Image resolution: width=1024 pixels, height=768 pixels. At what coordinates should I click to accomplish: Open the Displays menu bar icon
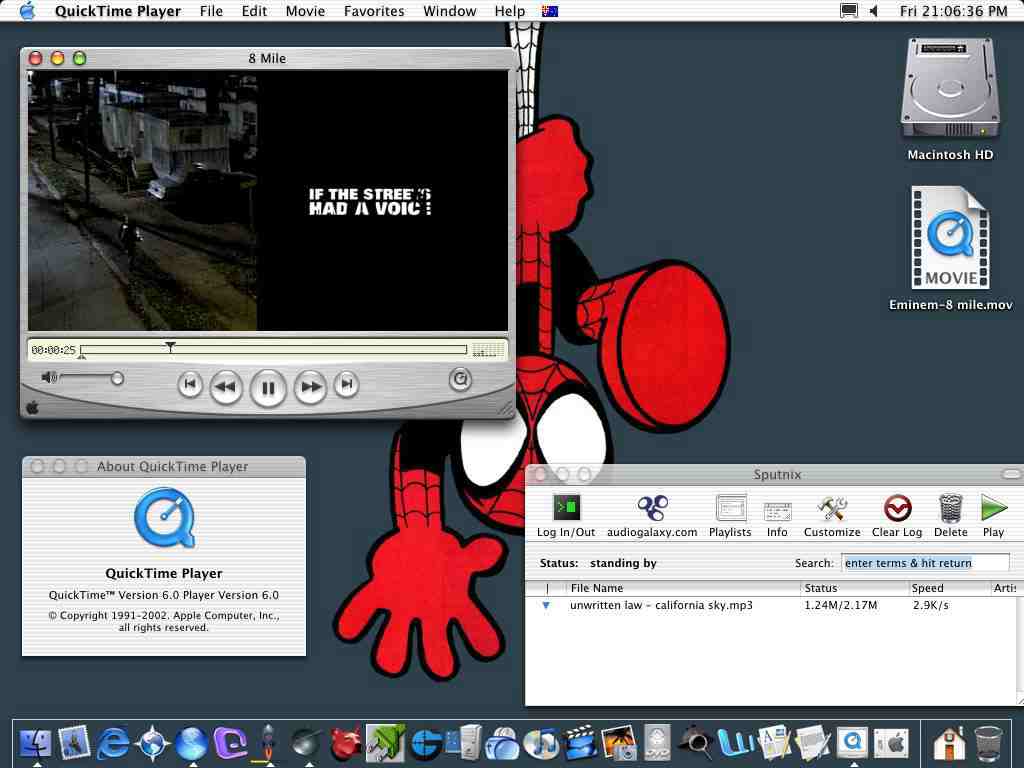[848, 11]
